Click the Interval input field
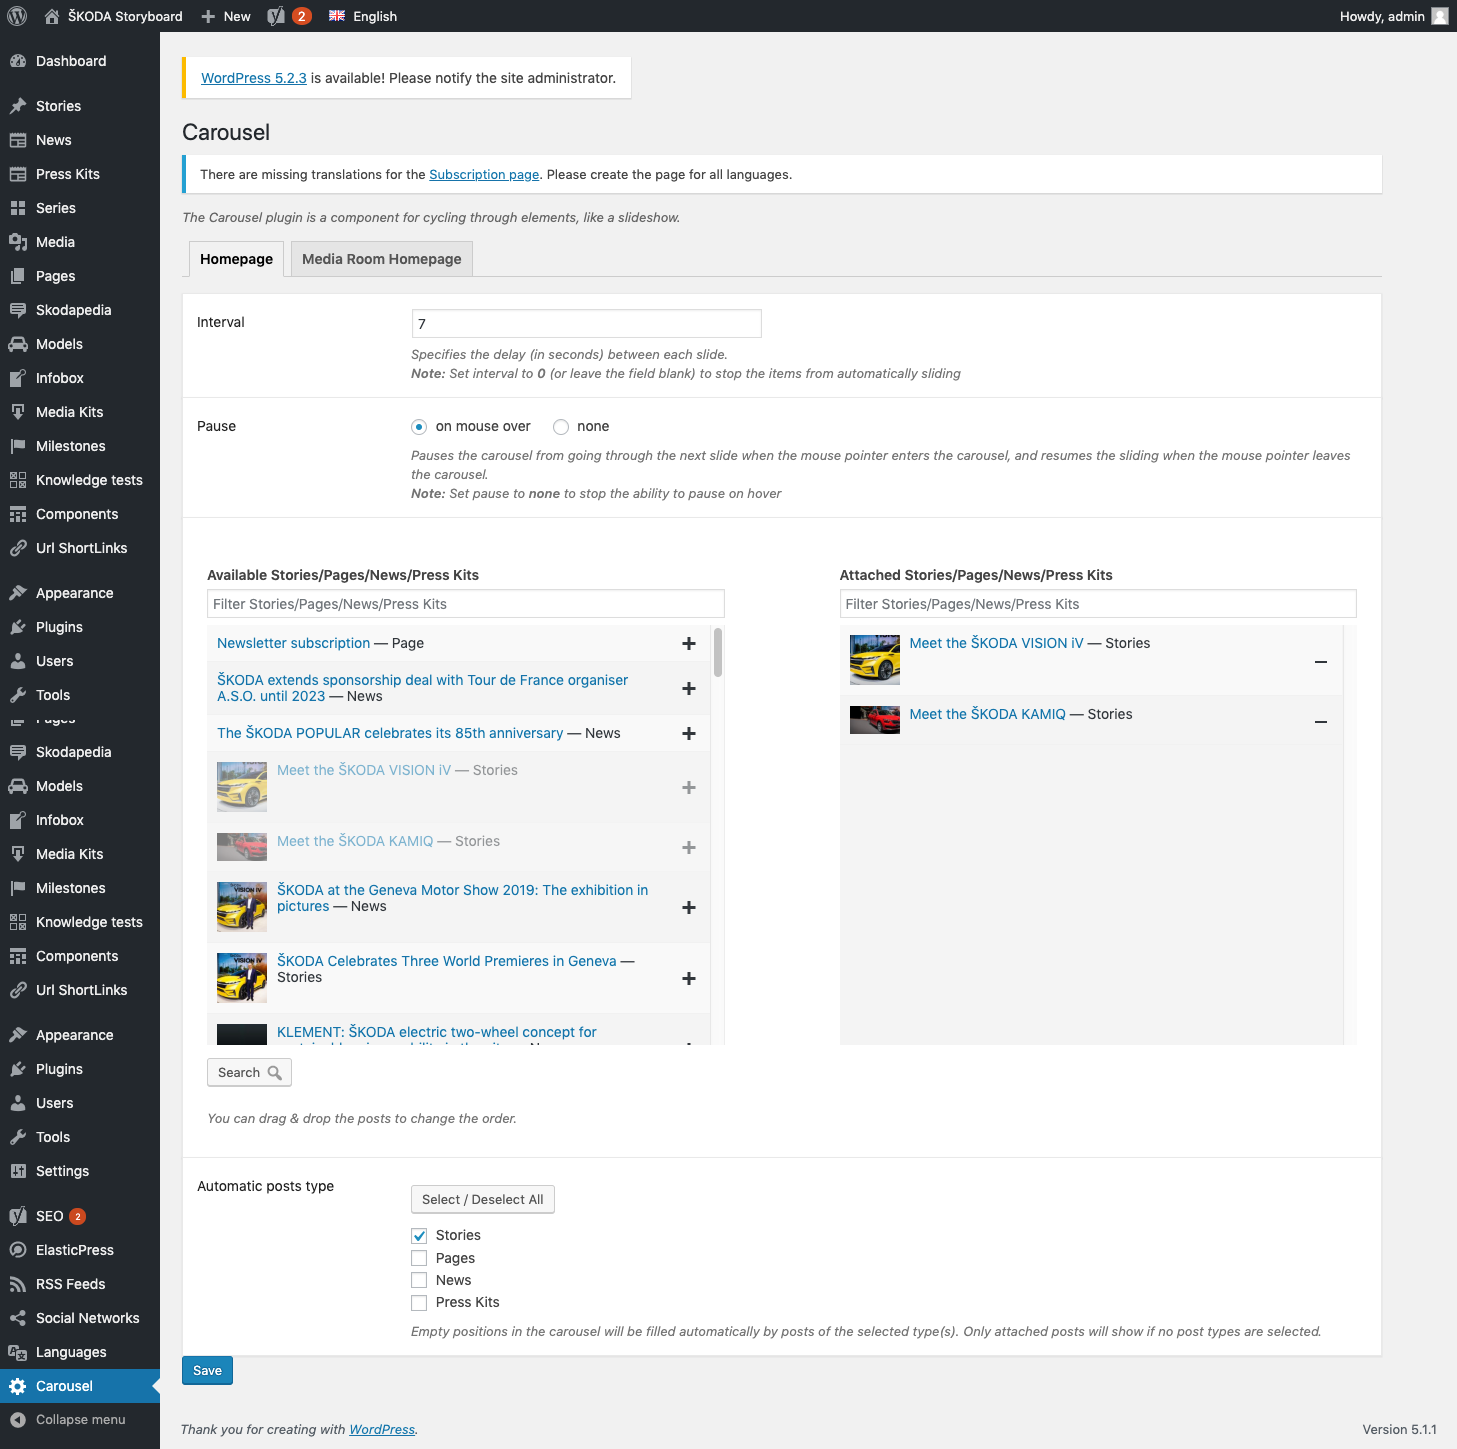Image resolution: width=1457 pixels, height=1449 pixels. pos(586,323)
